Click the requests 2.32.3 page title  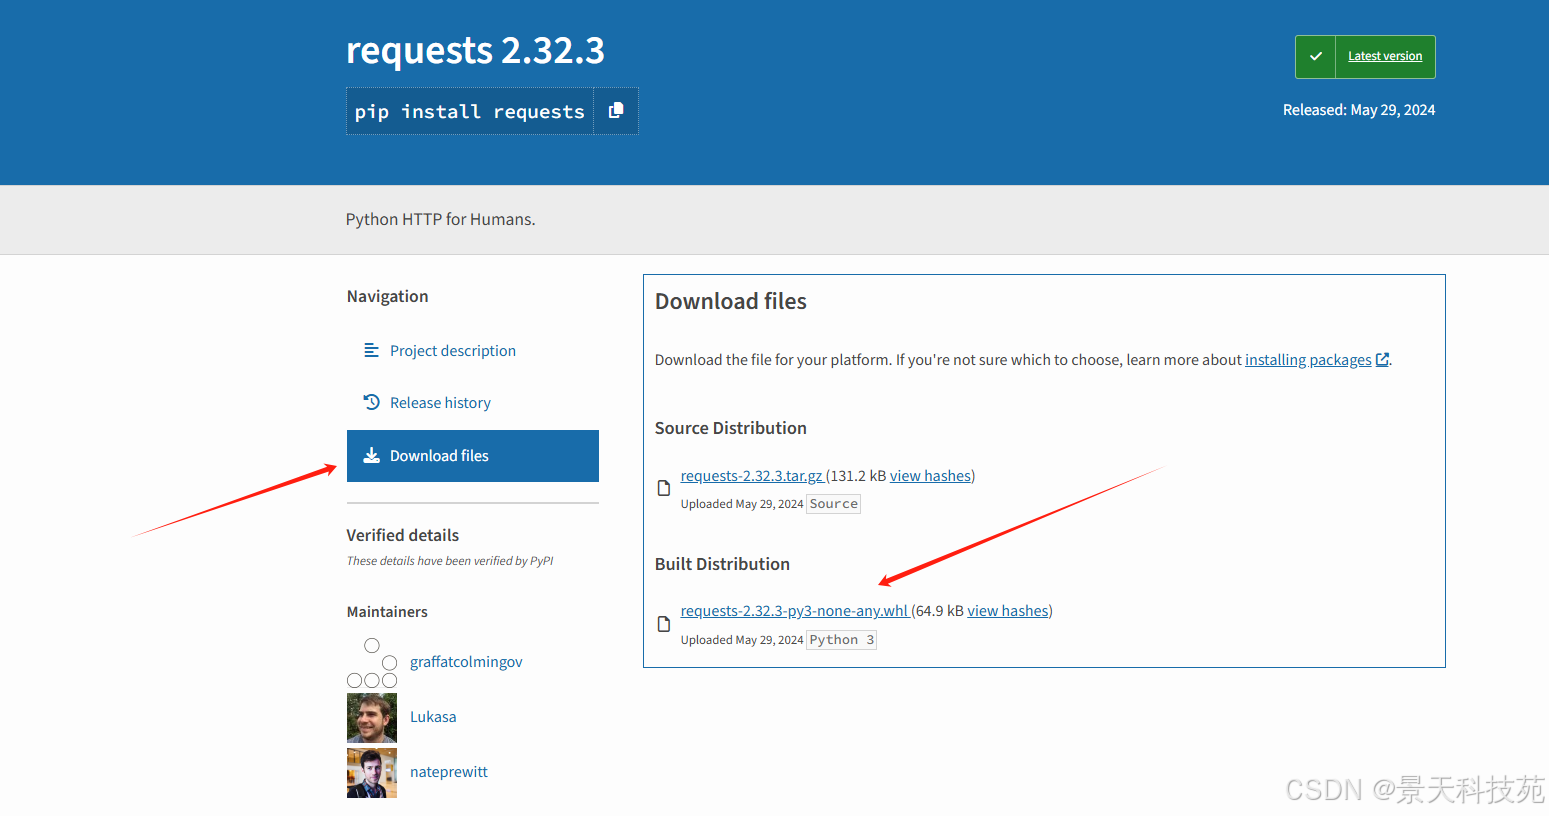pyautogui.click(x=475, y=50)
